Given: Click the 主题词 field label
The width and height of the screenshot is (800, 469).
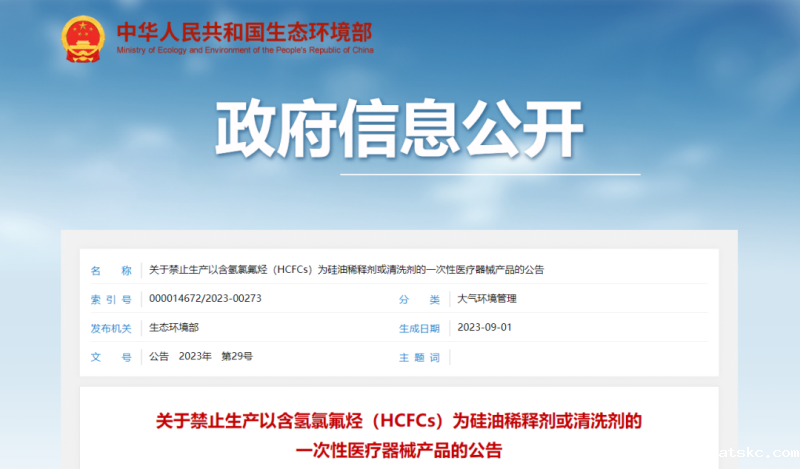Looking at the screenshot, I should point(419,357).
